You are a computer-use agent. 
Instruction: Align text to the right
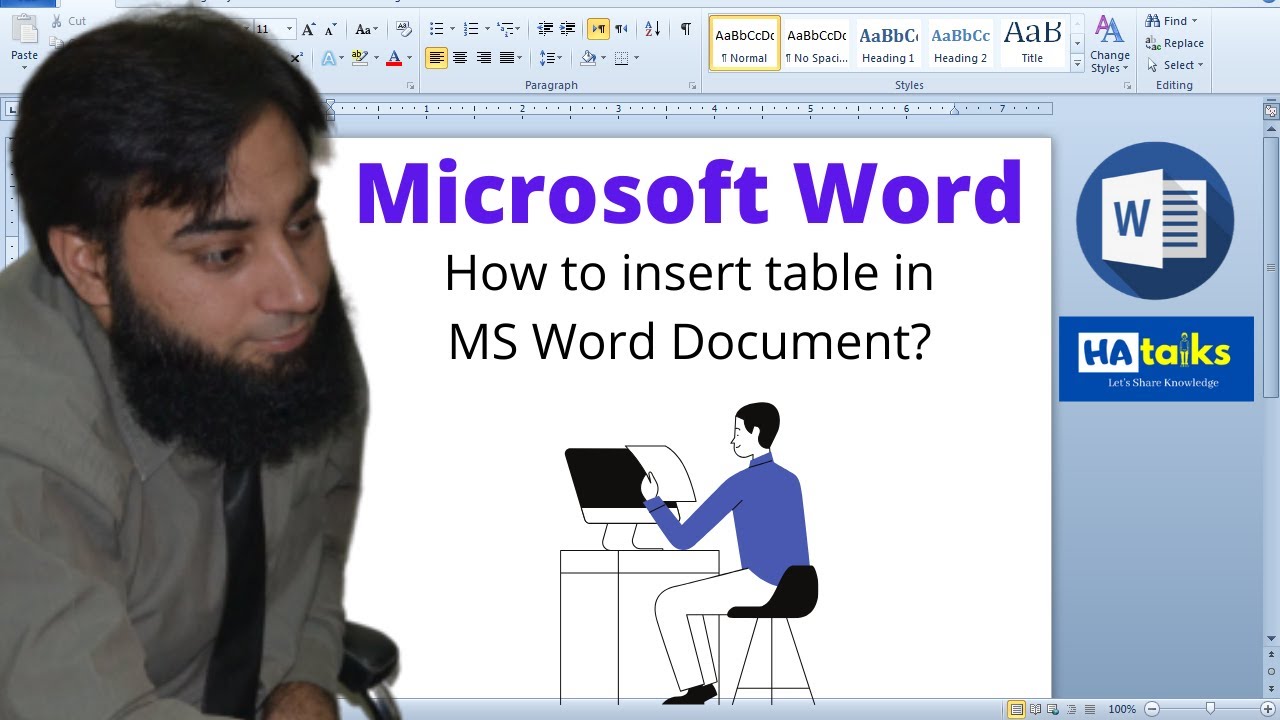click(x=484, y=58)
